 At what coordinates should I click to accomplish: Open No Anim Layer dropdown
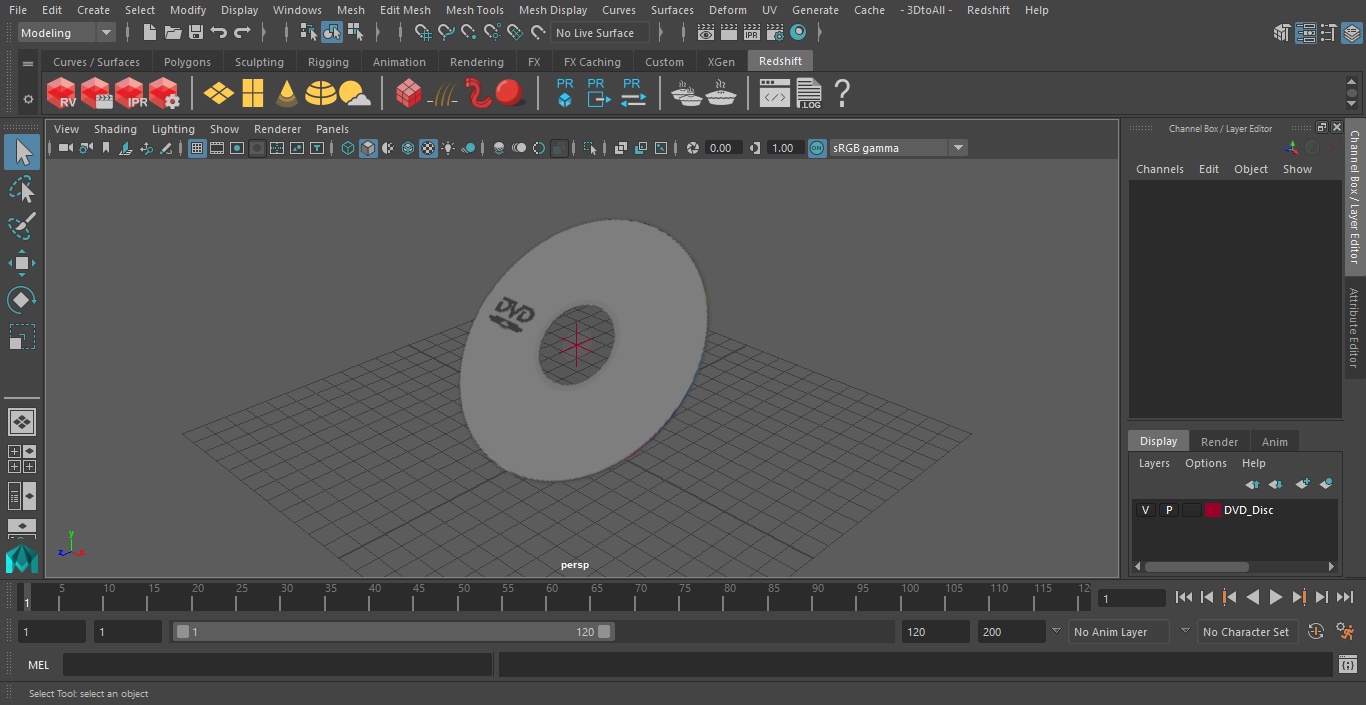click(x=1119, y=632)
